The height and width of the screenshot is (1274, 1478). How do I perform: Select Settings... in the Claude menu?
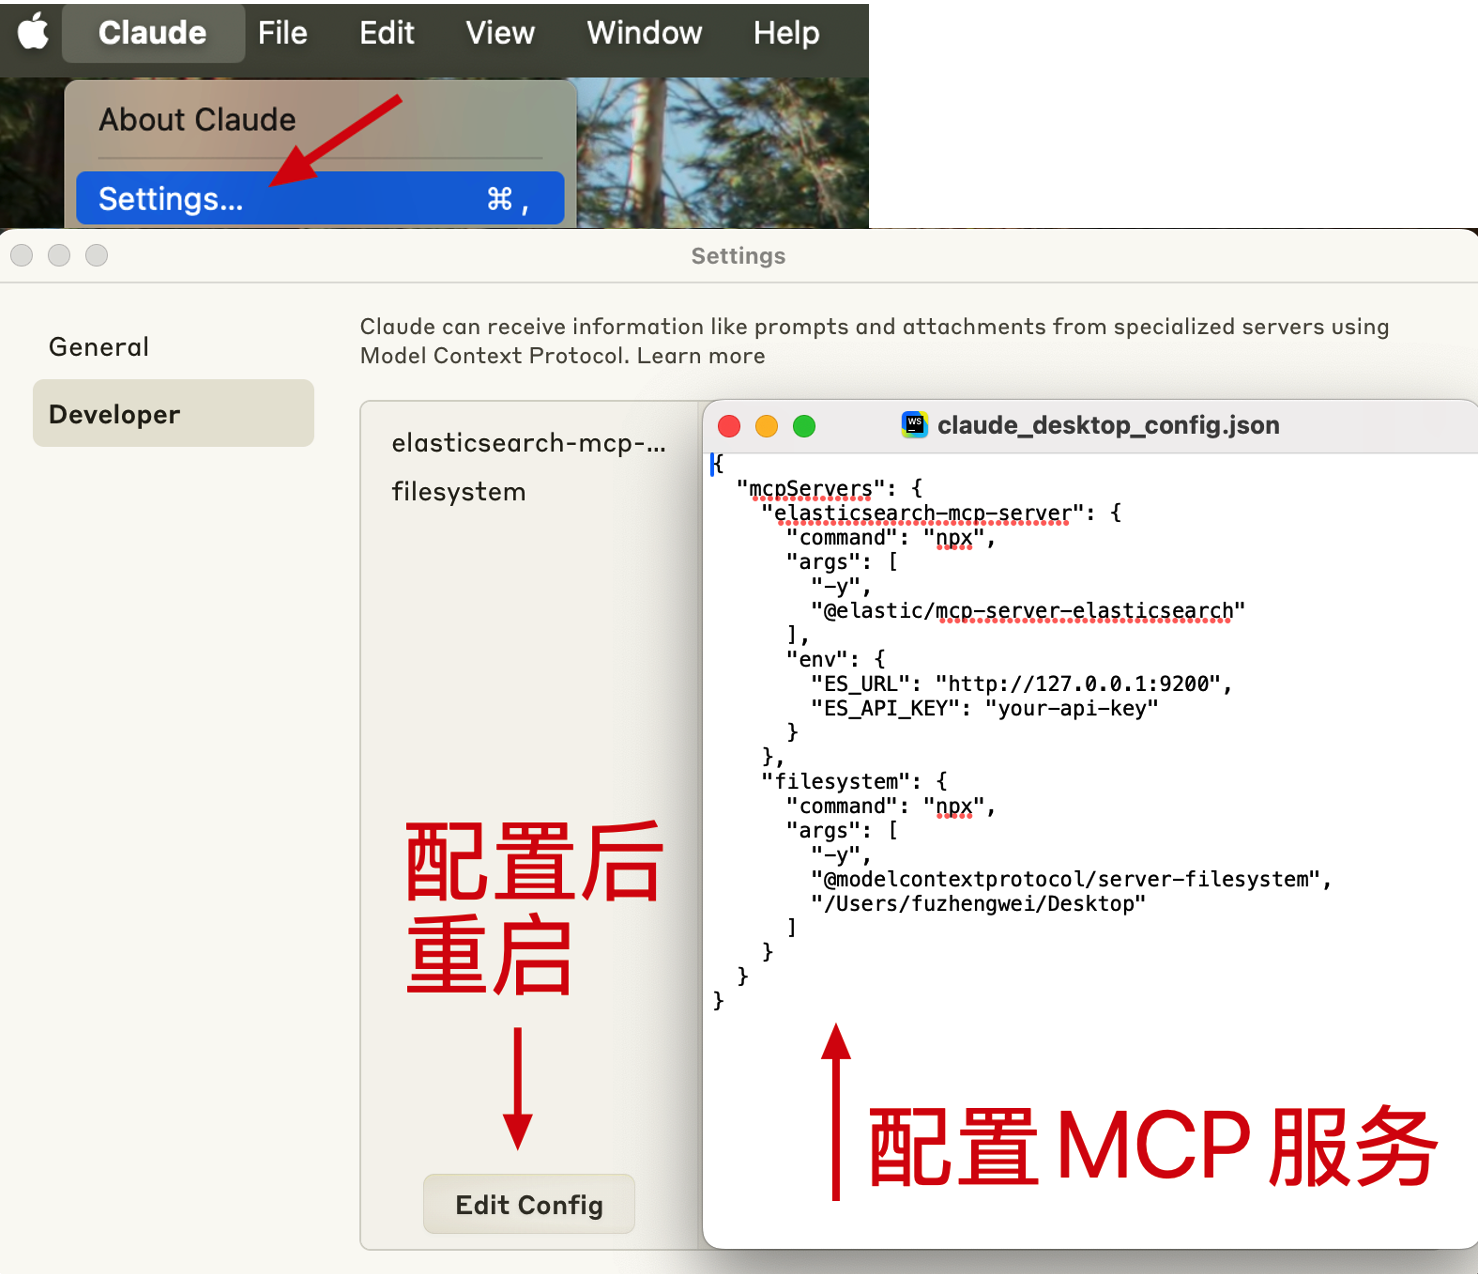pyautogui.click(x=320, y=199)
